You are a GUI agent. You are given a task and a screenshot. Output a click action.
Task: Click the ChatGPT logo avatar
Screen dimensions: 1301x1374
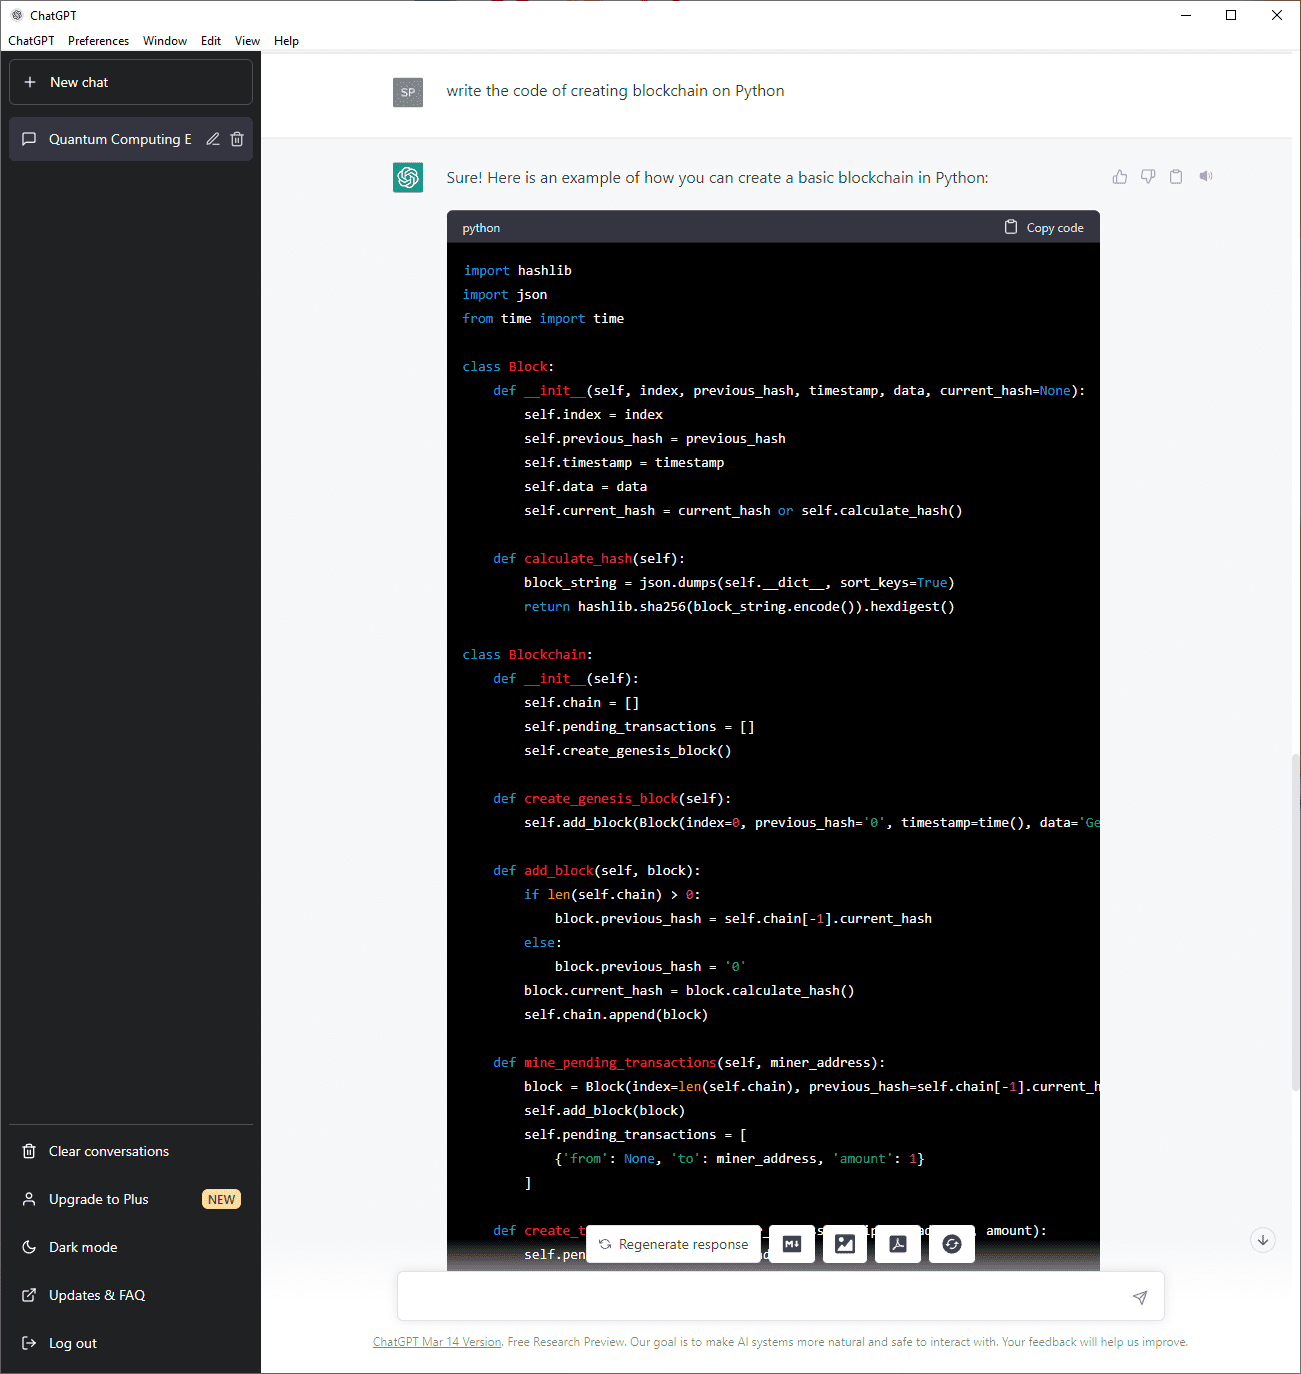pos(408,177)
